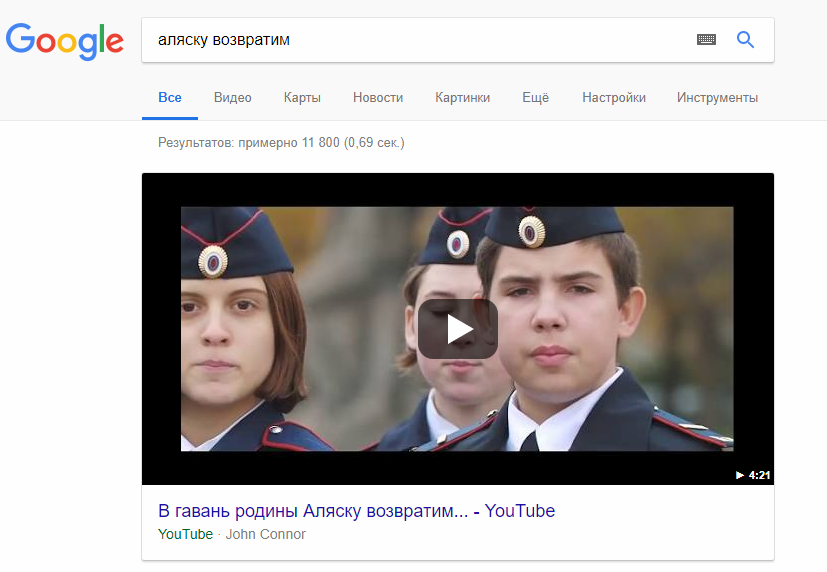Go to the Новости tab
Viewport: 827px width, 572px height.
(x=378, y=98)
